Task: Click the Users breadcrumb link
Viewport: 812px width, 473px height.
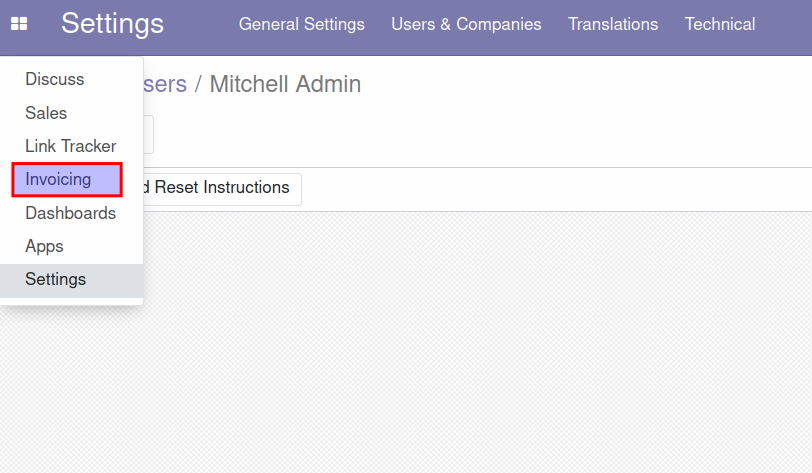Action: point(165,84)
